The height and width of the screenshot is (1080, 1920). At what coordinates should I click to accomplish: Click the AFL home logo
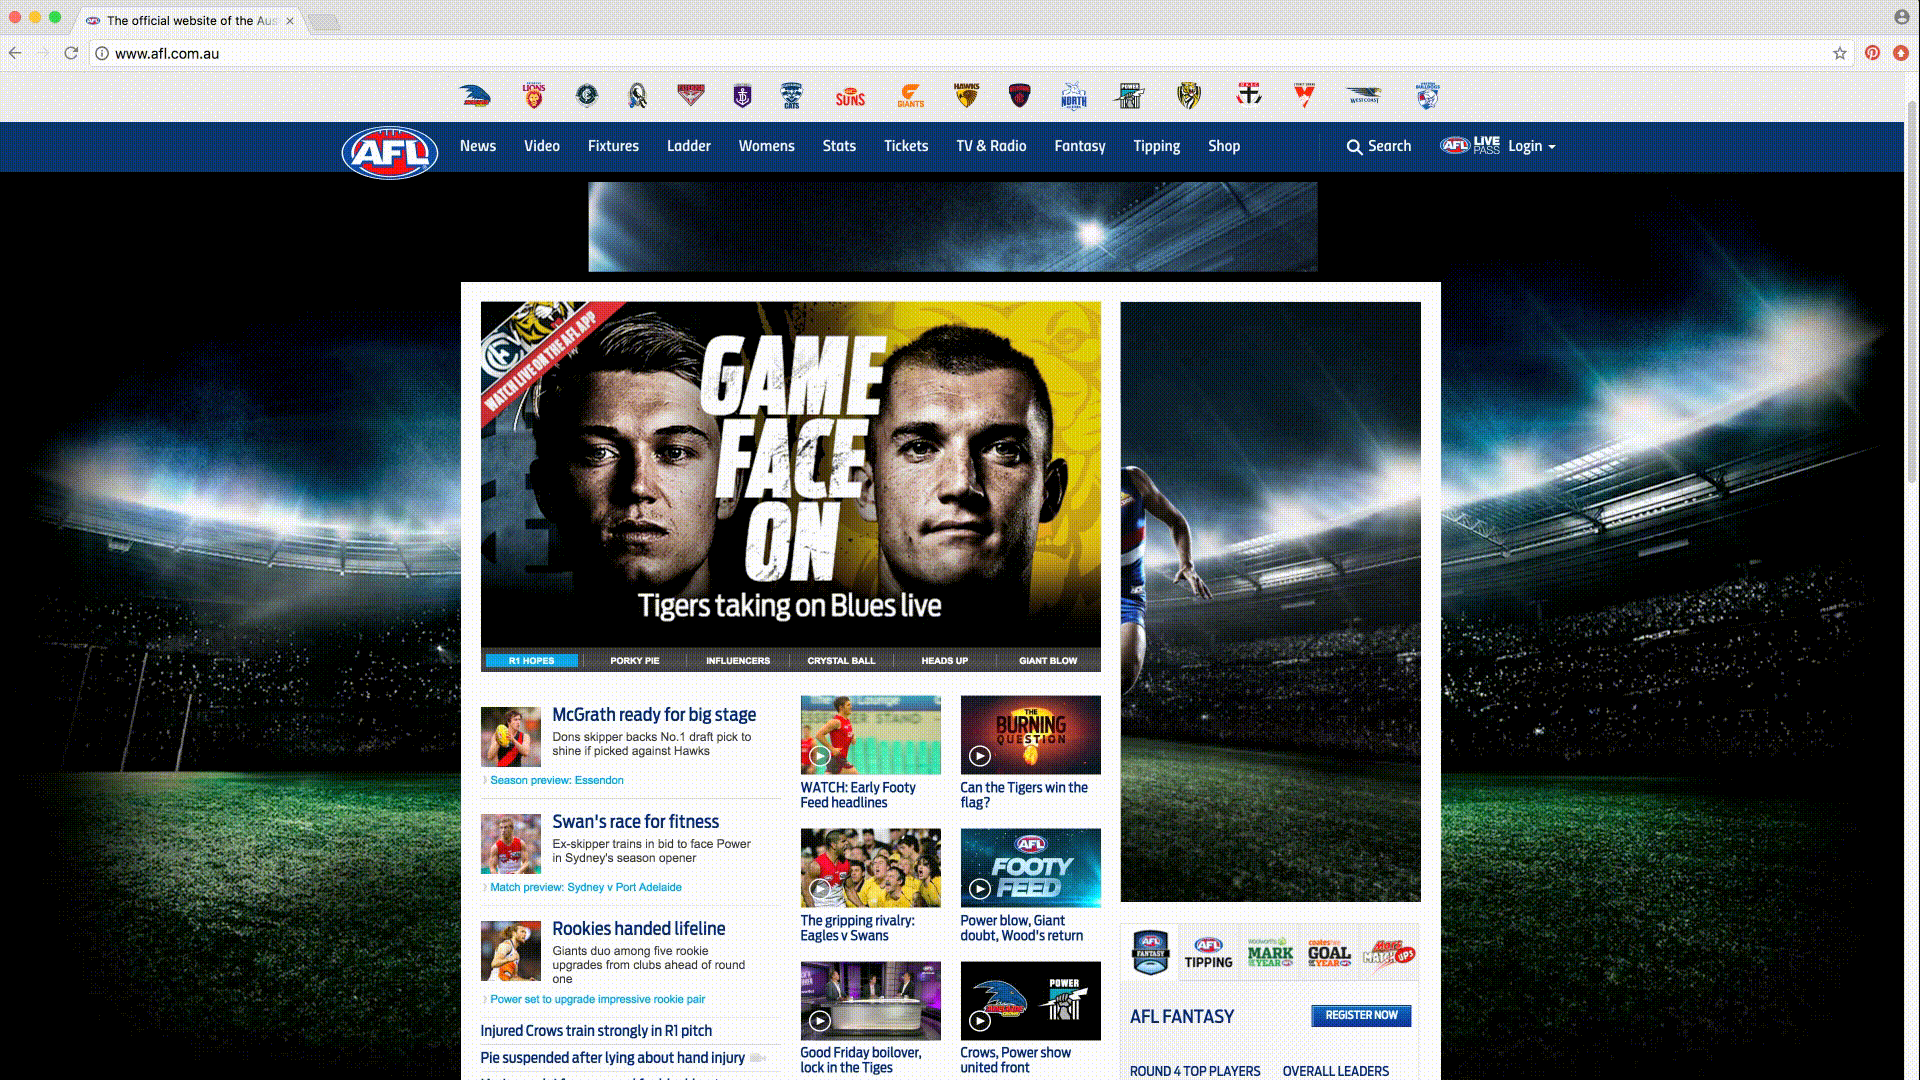click(390, 152)
